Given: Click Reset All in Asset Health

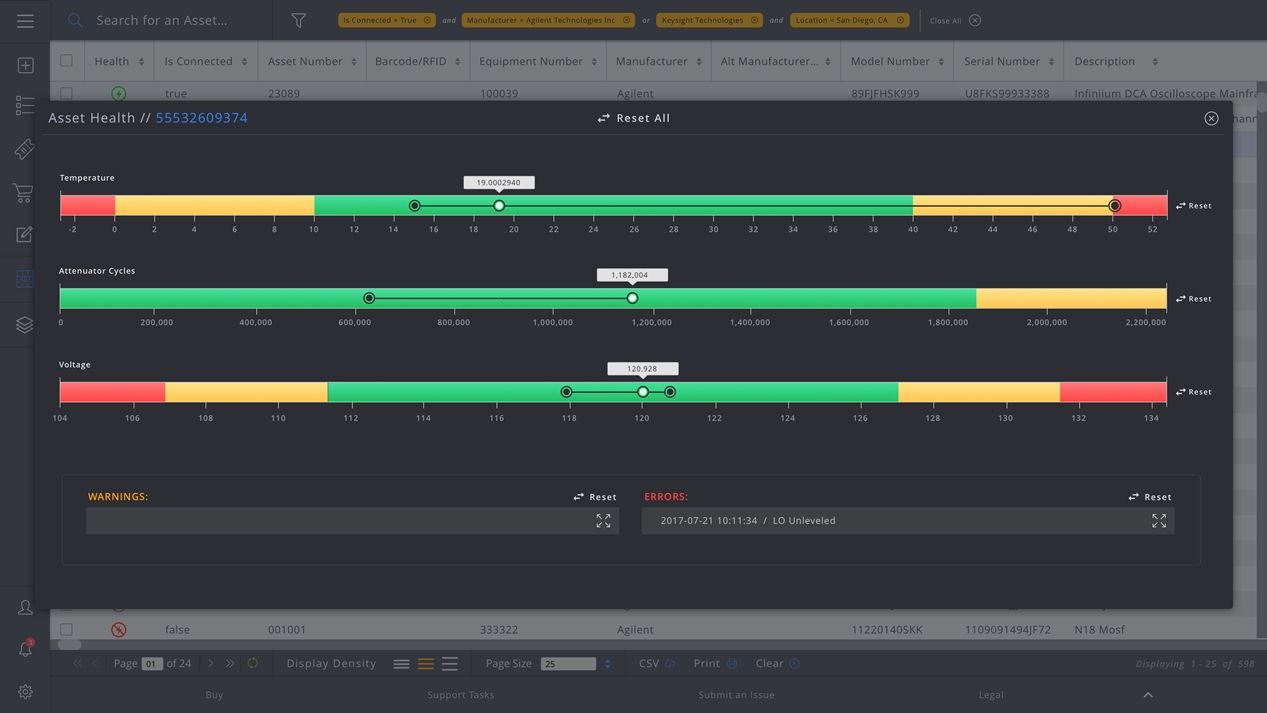Looking at the screenshot, I should pos(634,118).
